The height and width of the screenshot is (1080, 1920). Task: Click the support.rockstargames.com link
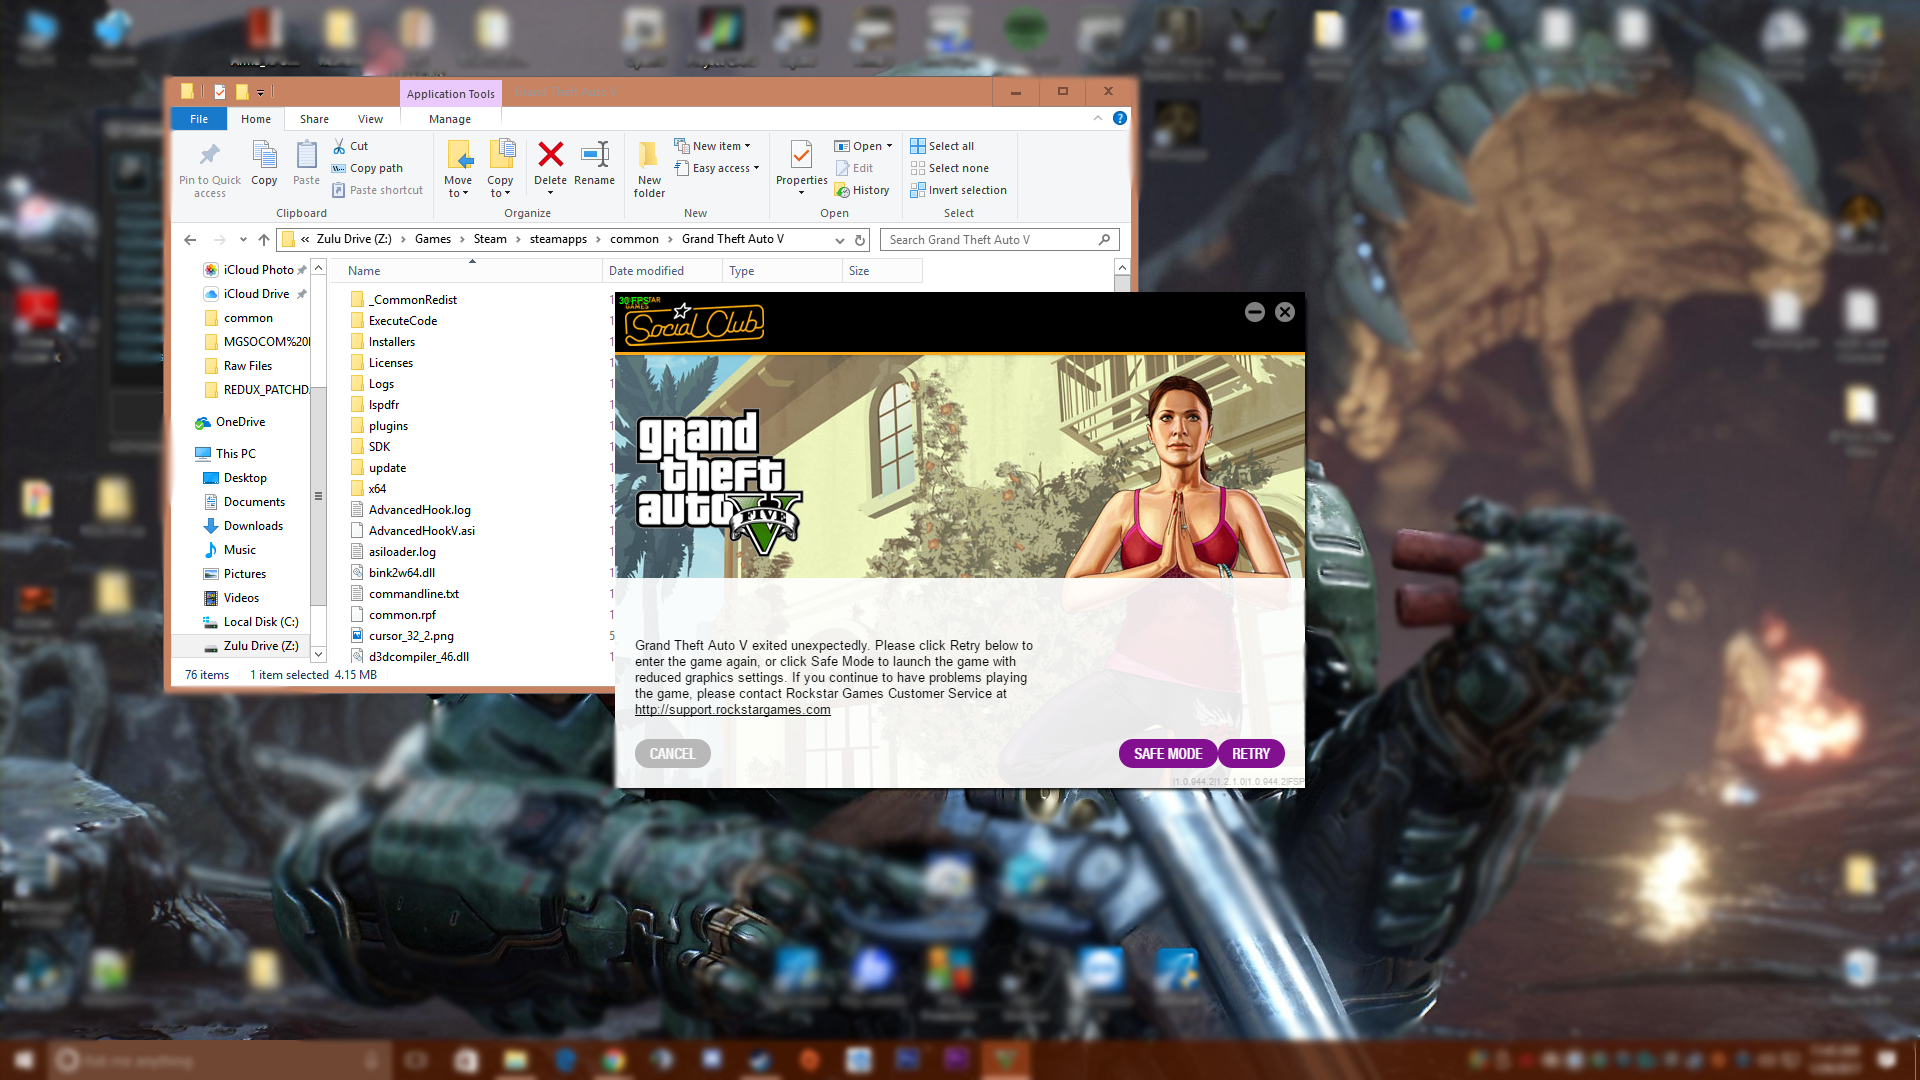732,710
